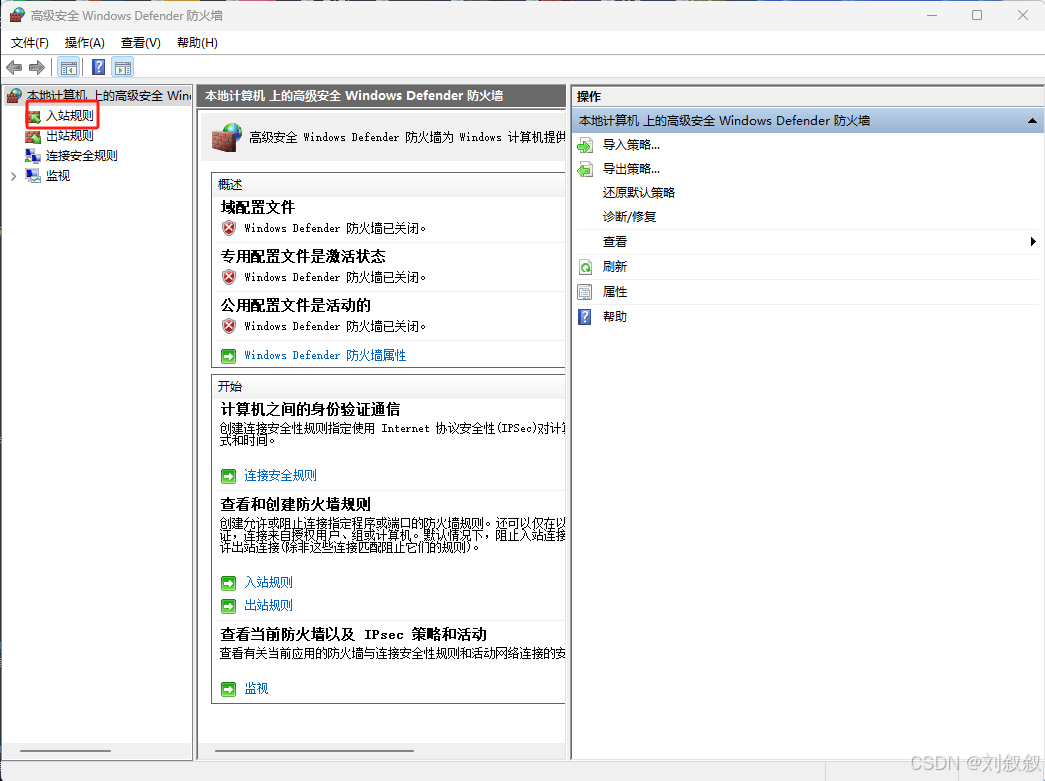Click the back navigation arrow
This screenshot has height=781, width=1045.
coord(14,67)
